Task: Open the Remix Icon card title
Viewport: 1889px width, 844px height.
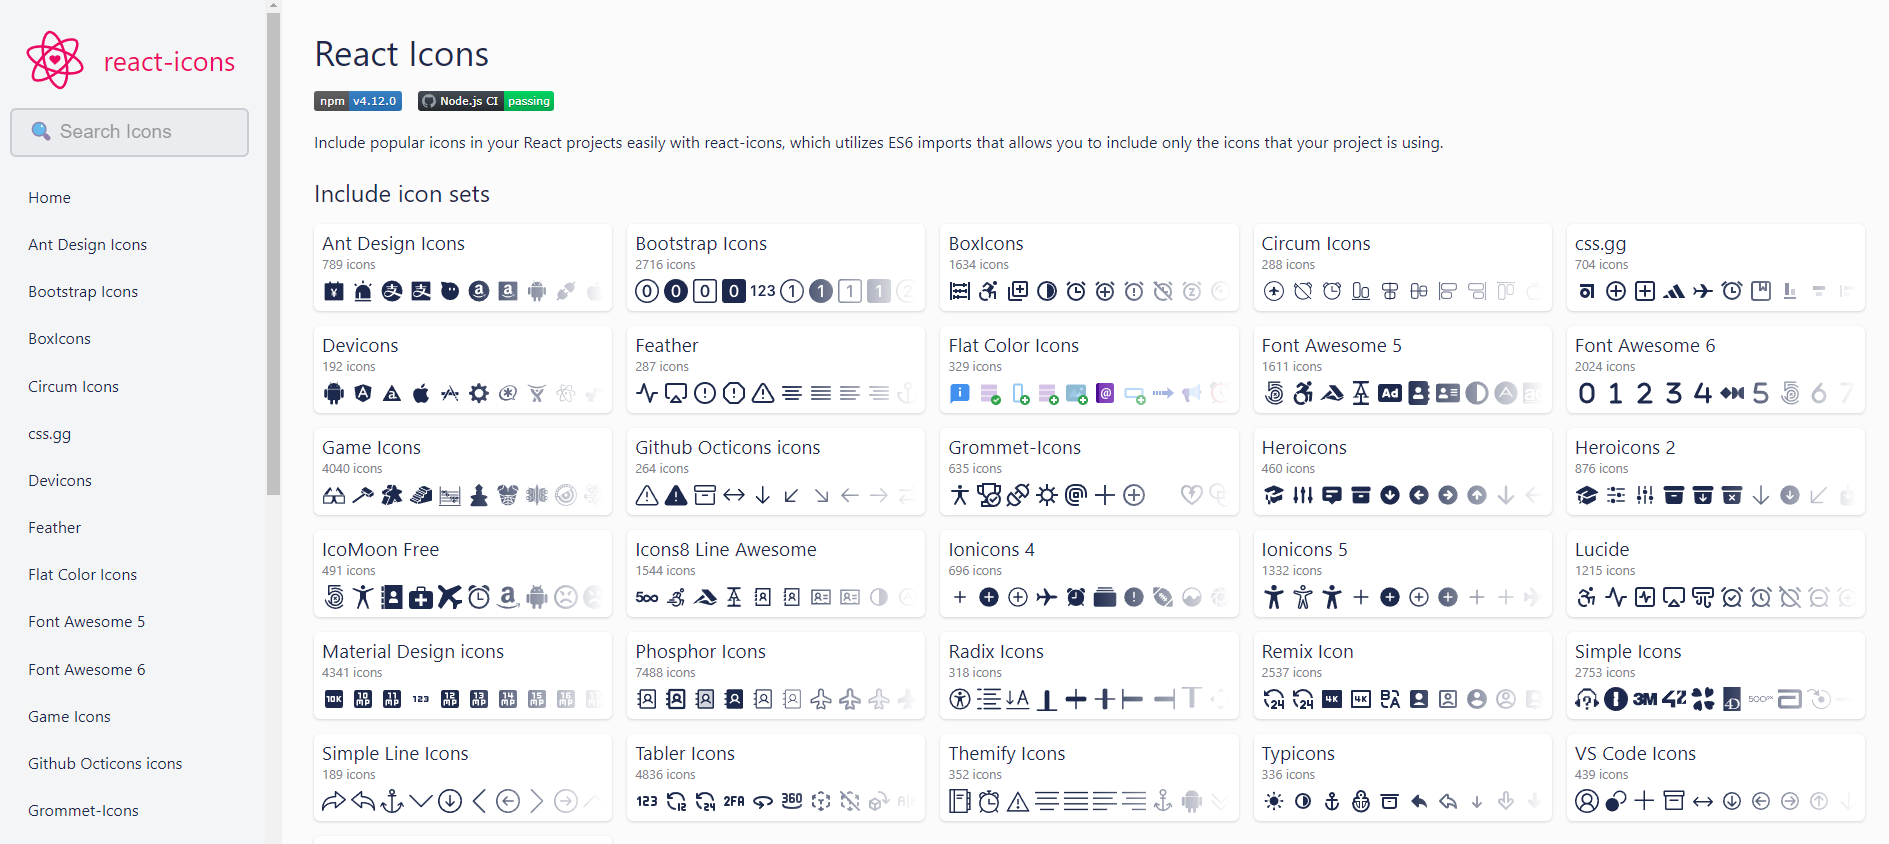Action: (x=1307, y=652)
